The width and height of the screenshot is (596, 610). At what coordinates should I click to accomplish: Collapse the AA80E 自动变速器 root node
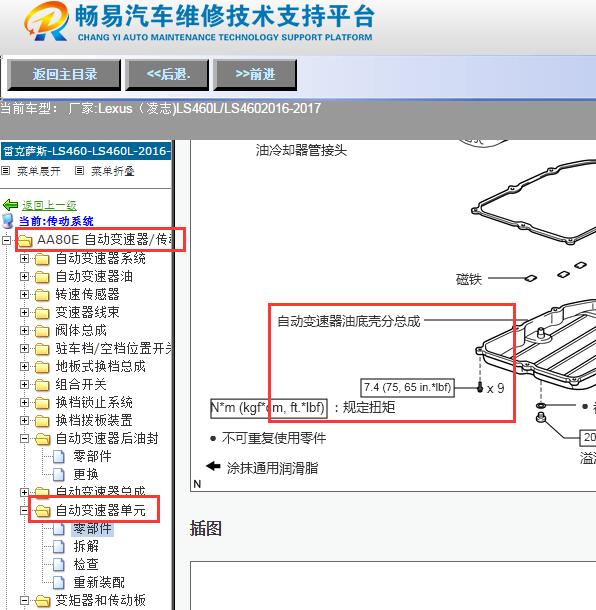click(x=6, y=240)
